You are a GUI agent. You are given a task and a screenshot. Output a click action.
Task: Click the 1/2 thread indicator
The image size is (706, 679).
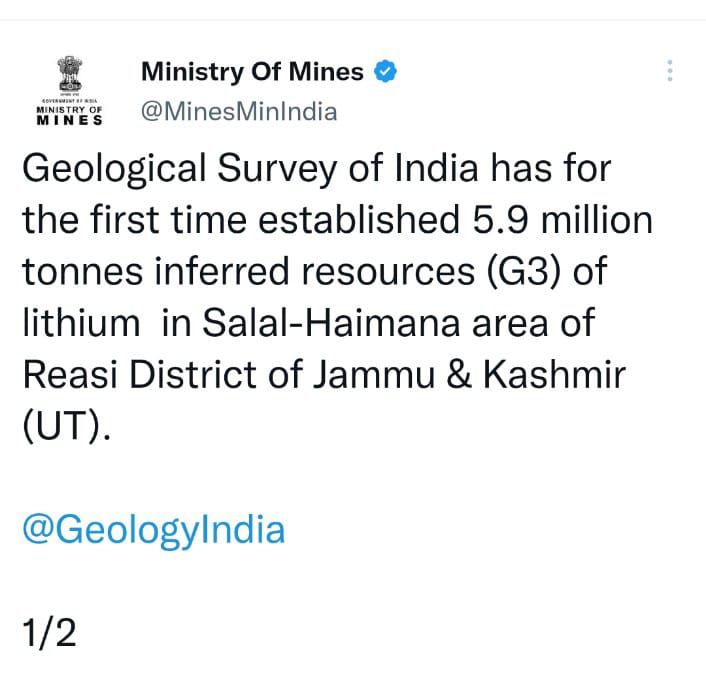point(49,632)
